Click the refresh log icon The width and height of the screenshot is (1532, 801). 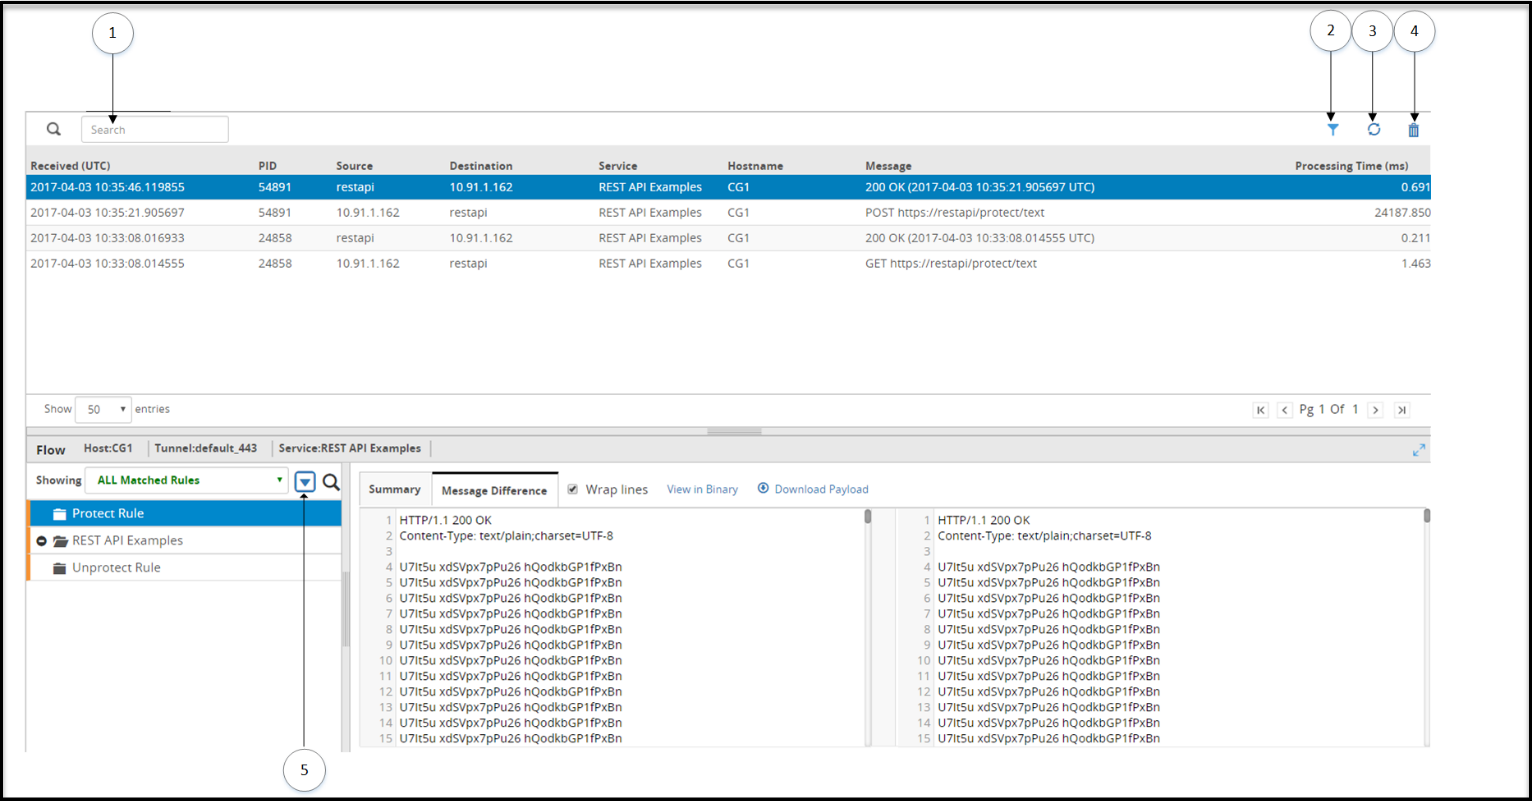(1373, 129)
